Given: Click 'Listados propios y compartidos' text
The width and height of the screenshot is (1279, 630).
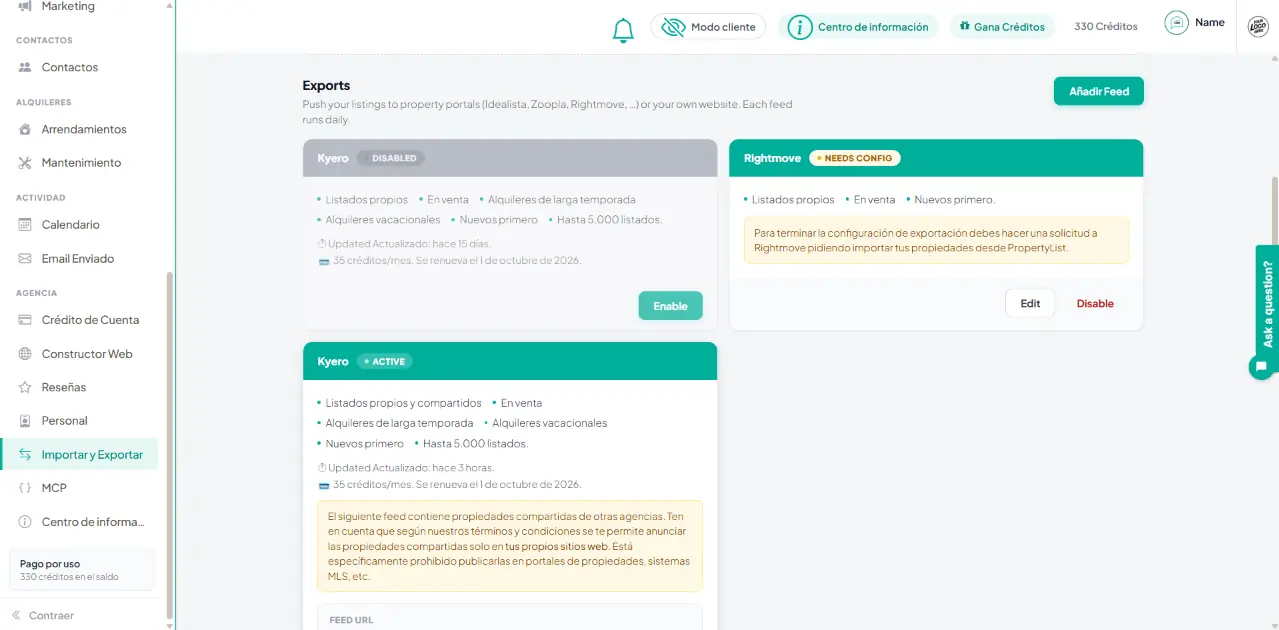Looking at the screenshot, I should [x=403, y=403].
